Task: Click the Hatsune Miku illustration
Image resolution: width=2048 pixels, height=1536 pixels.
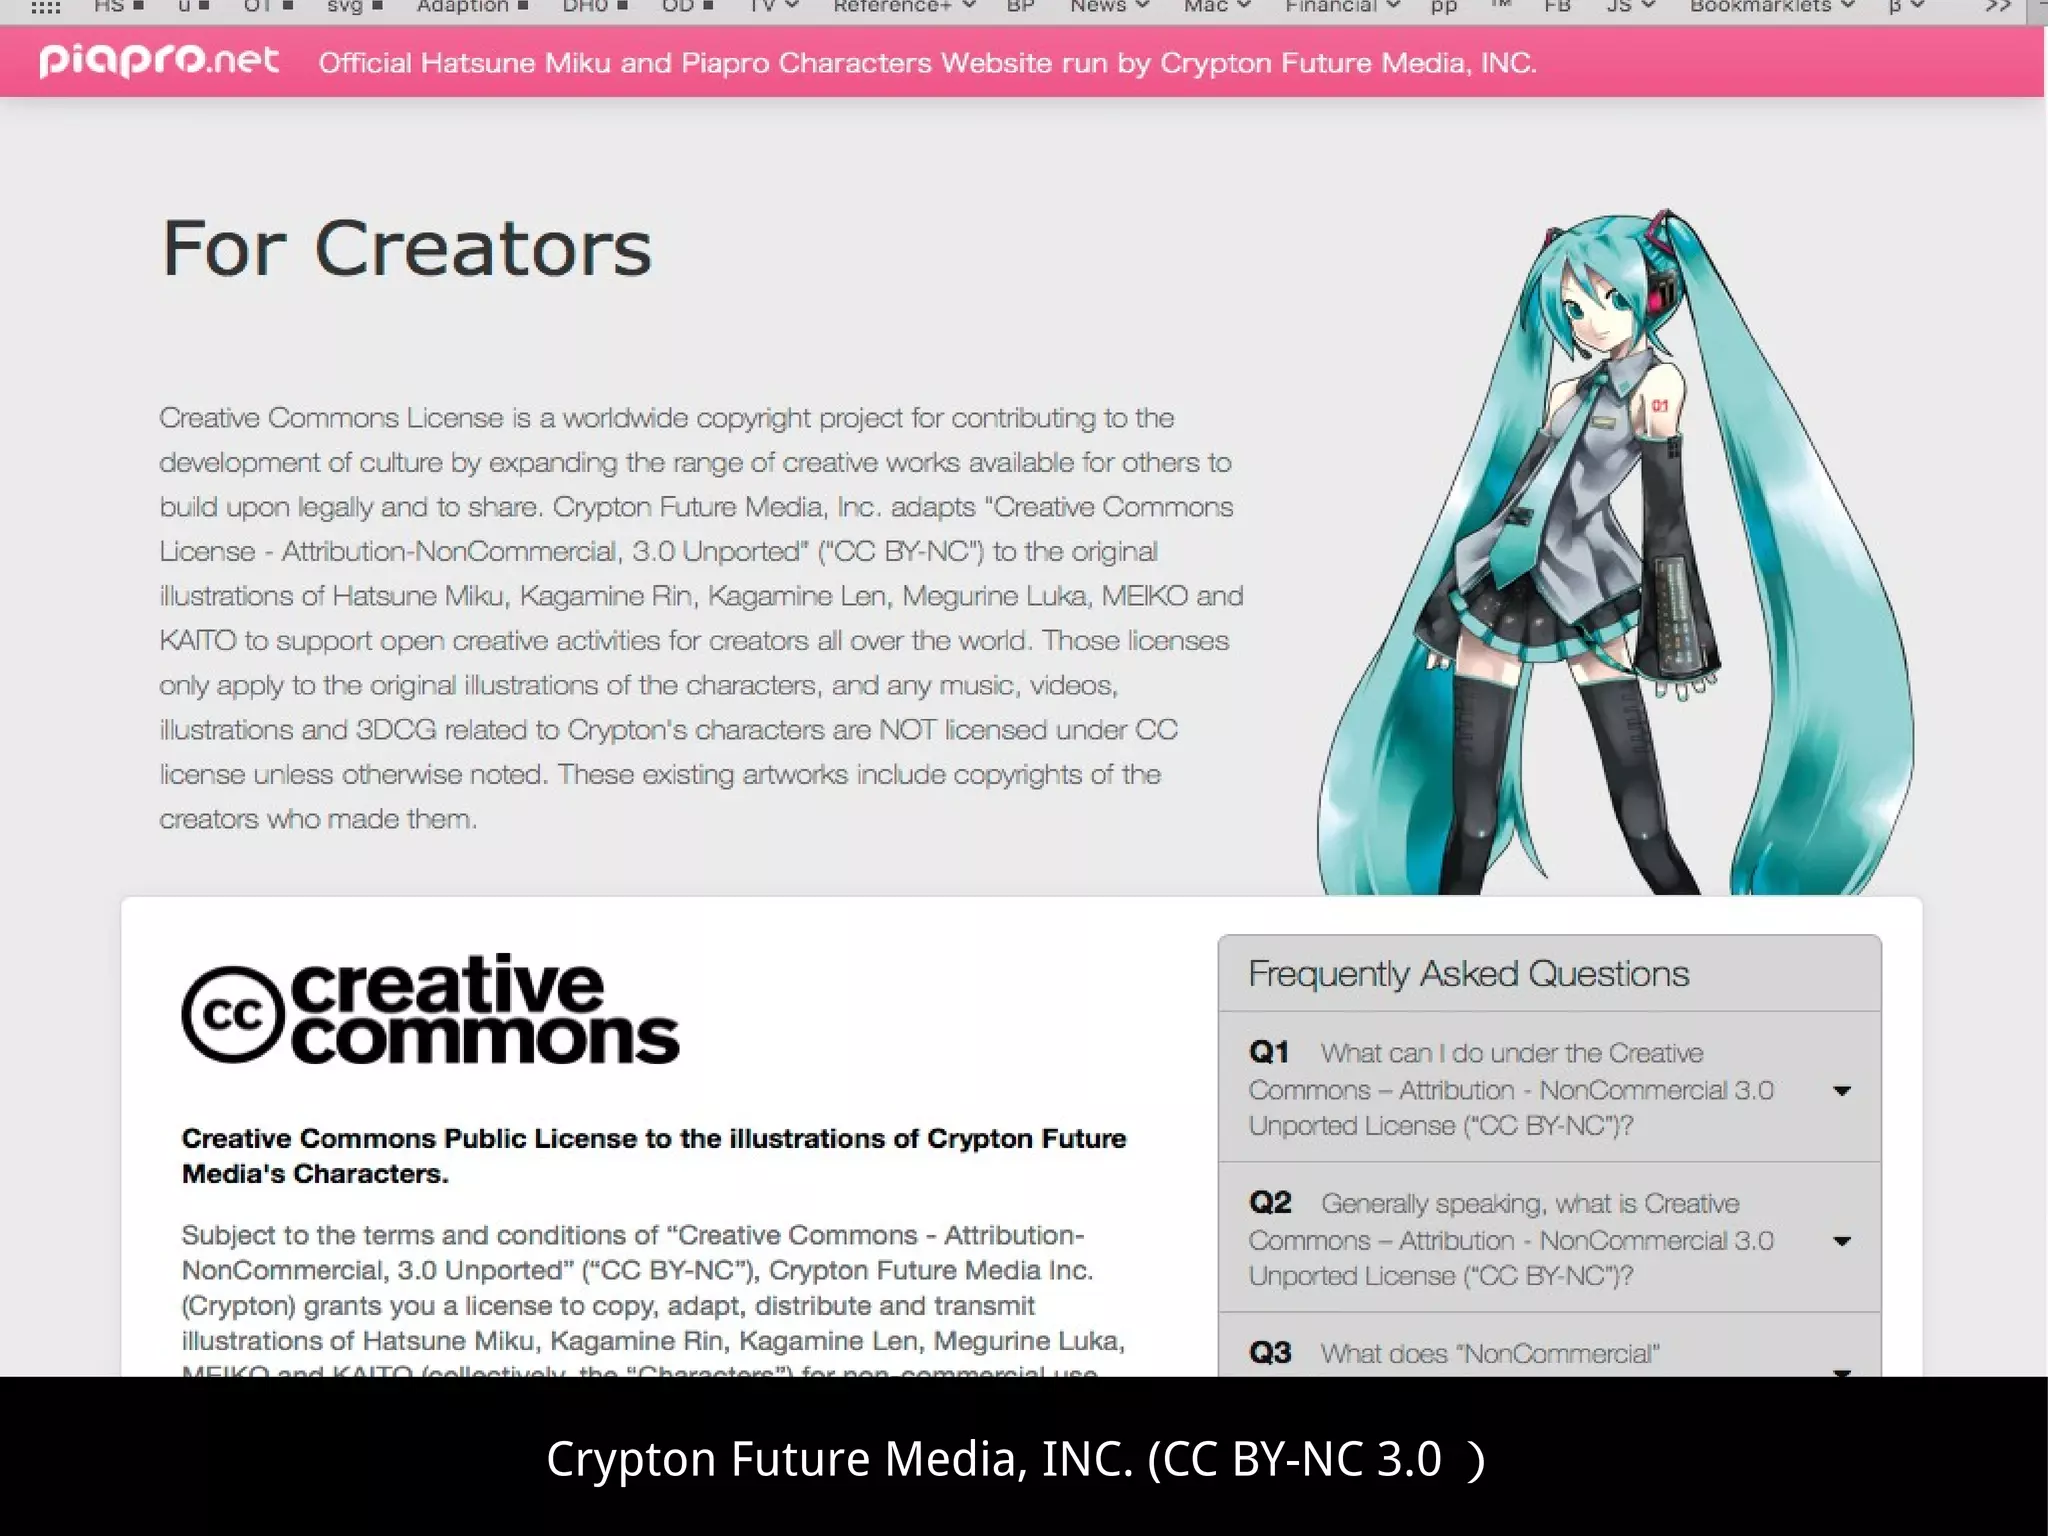Action: point(1614,552)
